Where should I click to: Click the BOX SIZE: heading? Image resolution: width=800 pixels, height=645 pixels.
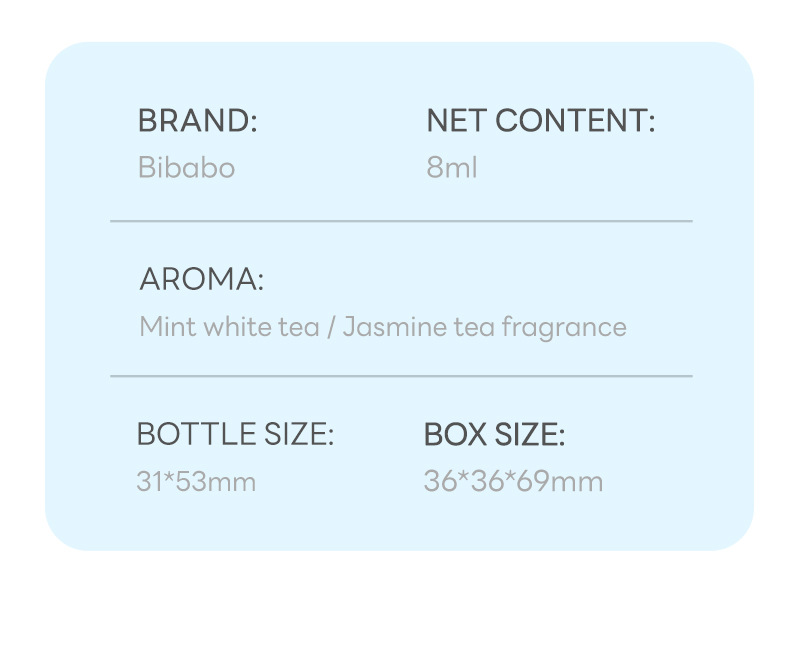[494, 435]
